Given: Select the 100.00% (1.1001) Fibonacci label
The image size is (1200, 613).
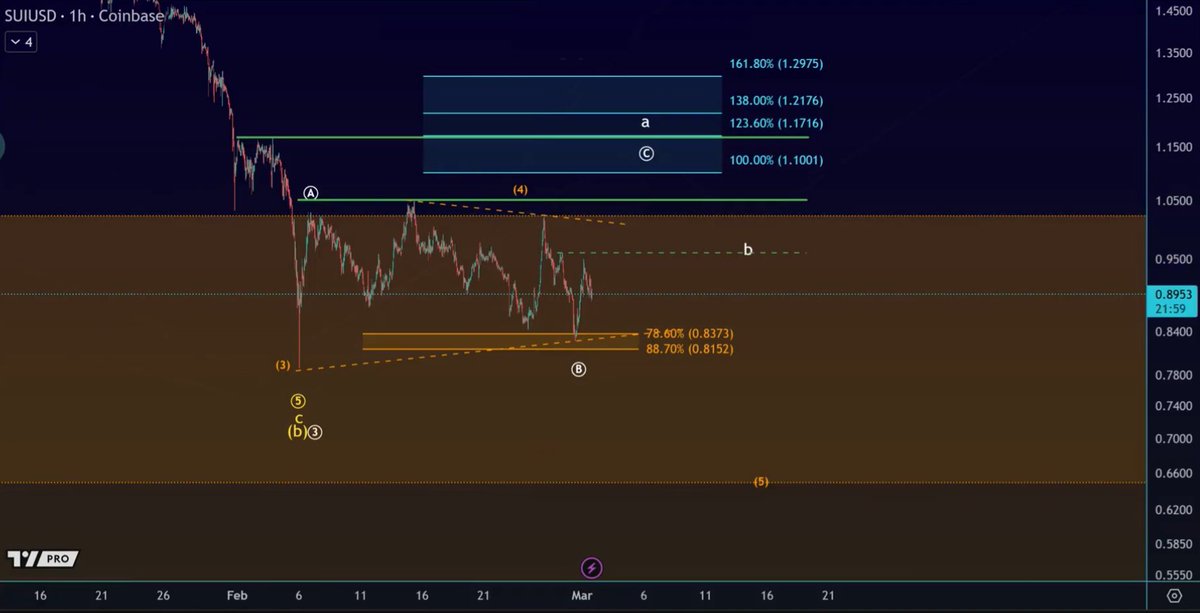Looking at the screenshot, I should point(776,159).
